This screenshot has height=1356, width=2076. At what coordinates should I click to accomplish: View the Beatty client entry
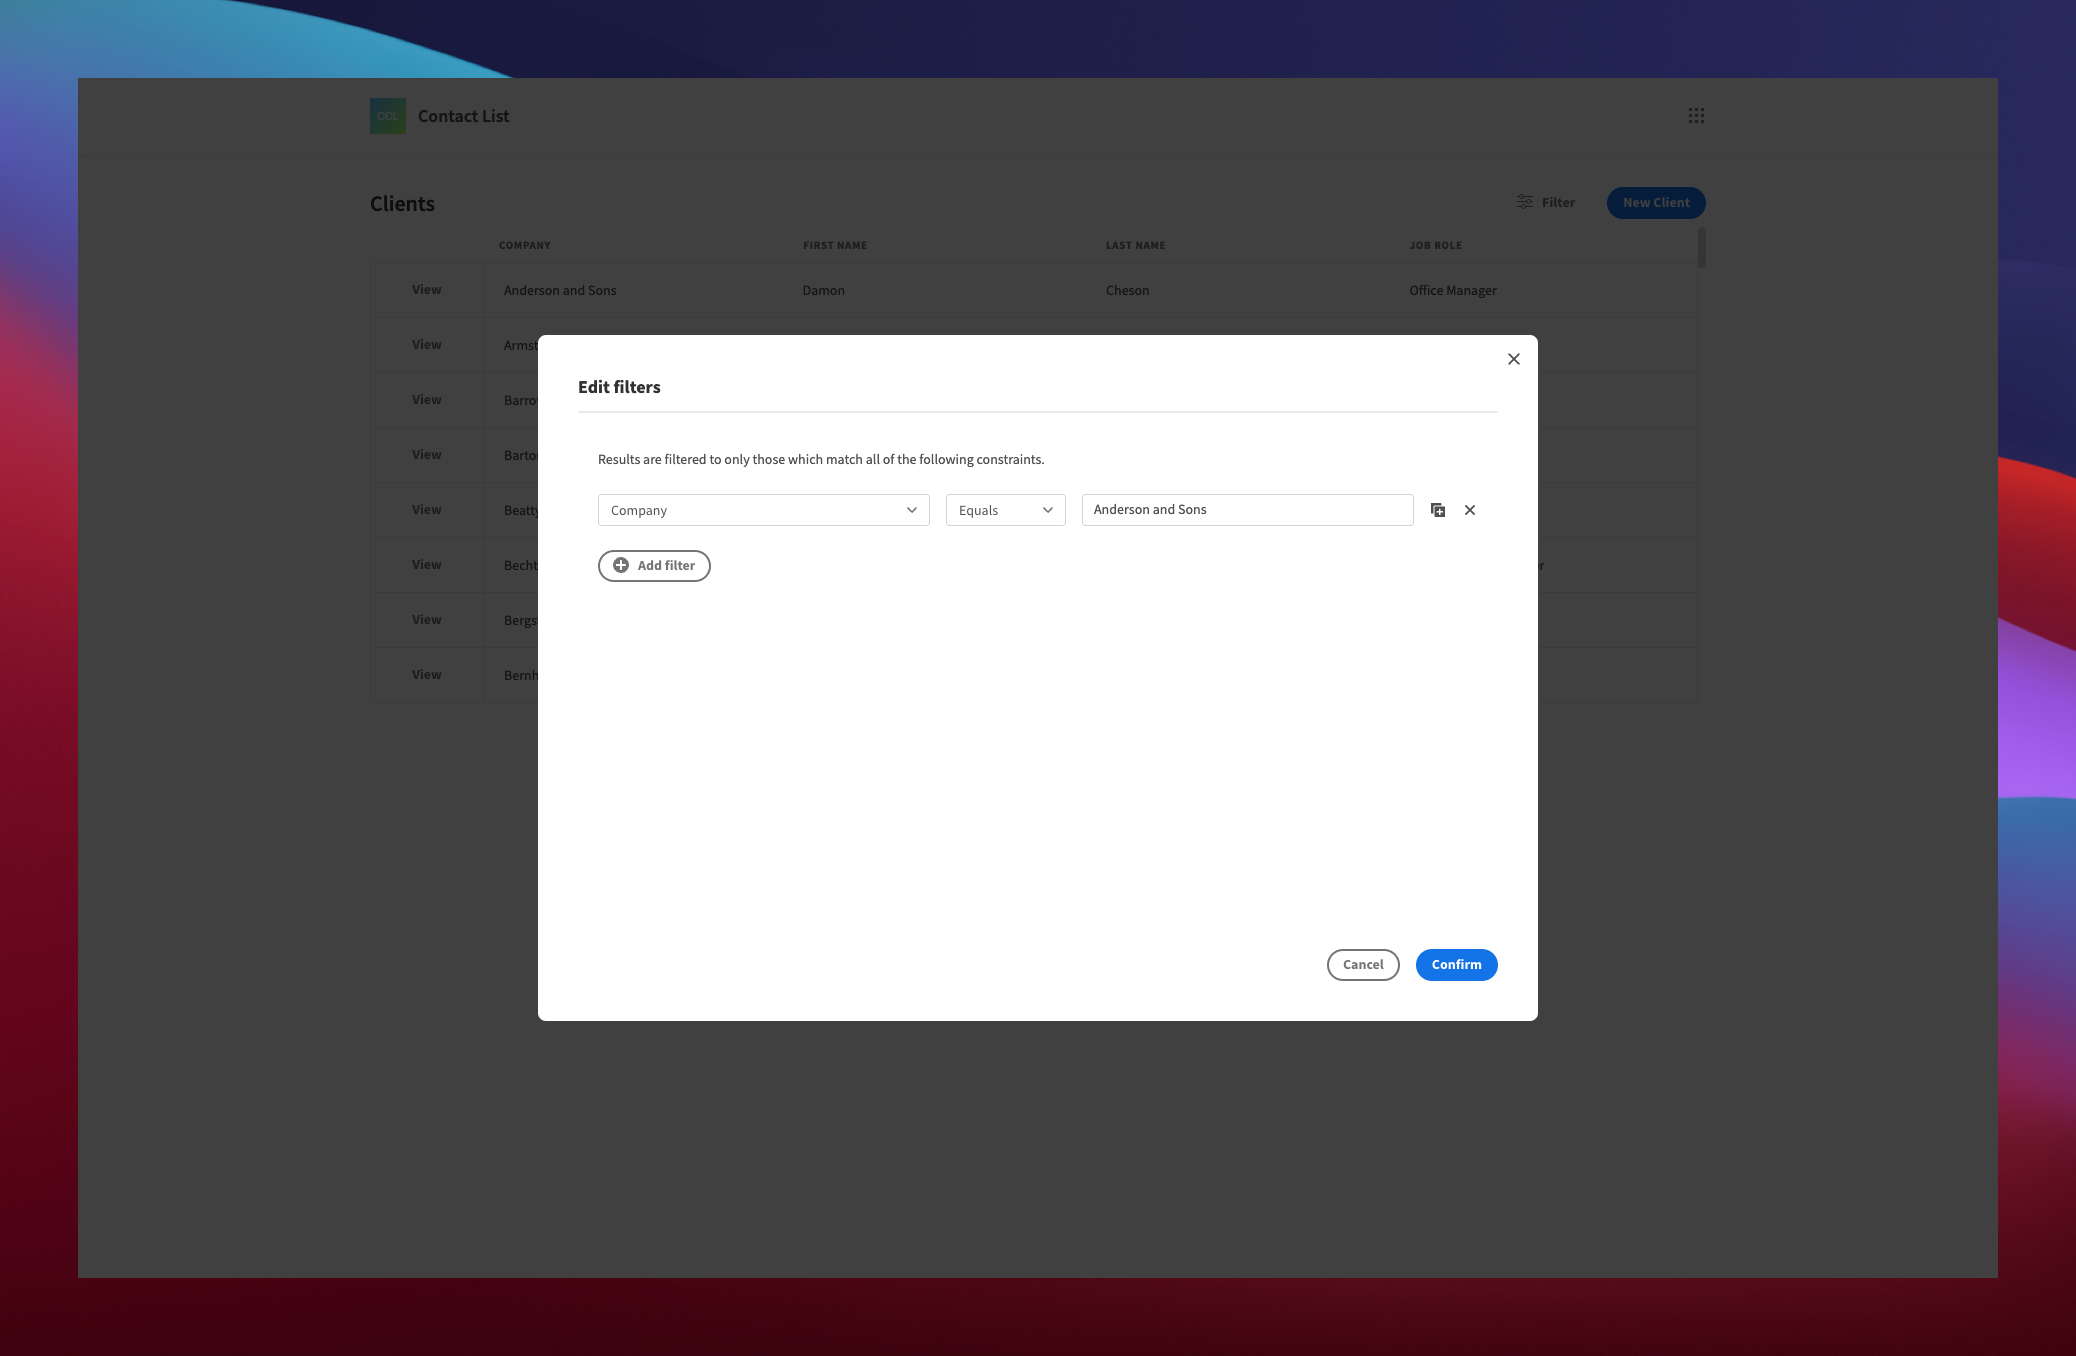click(x=427, y=509)
